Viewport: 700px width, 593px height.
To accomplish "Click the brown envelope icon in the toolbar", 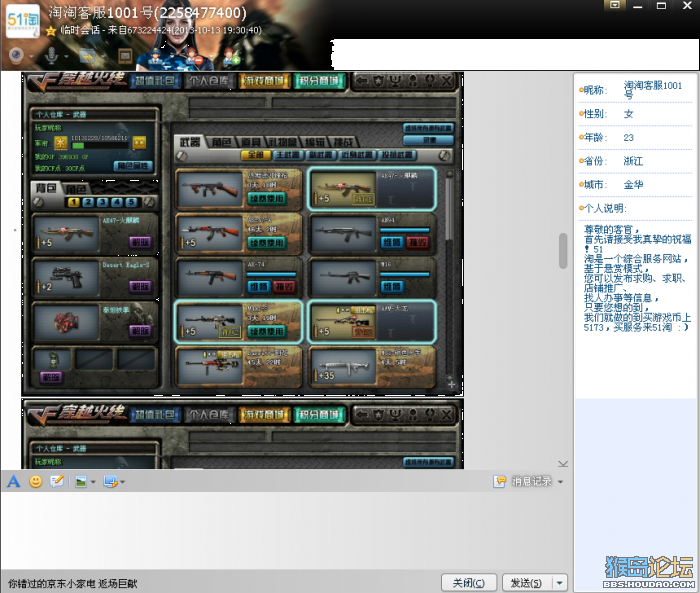I will point(125,56).
